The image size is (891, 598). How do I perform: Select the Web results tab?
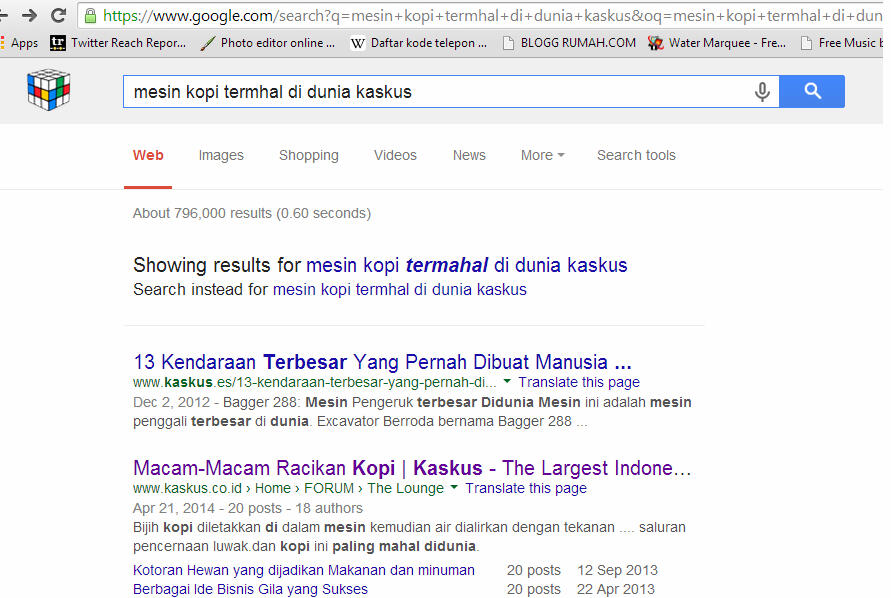148,155
